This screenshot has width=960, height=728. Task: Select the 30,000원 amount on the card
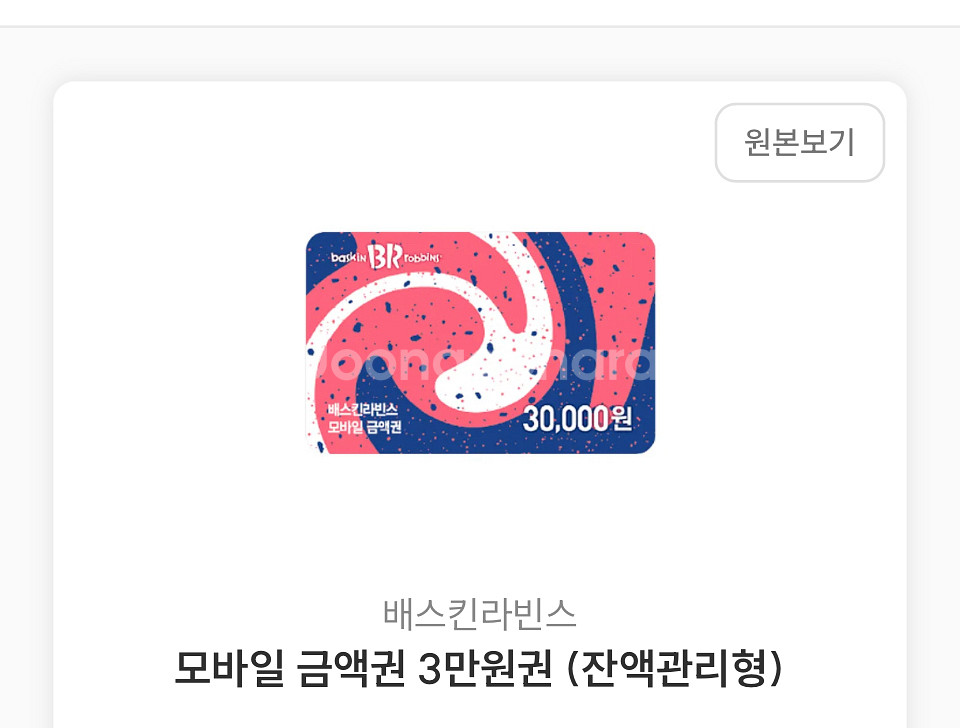pyautogui.click(x=577, y=419)
